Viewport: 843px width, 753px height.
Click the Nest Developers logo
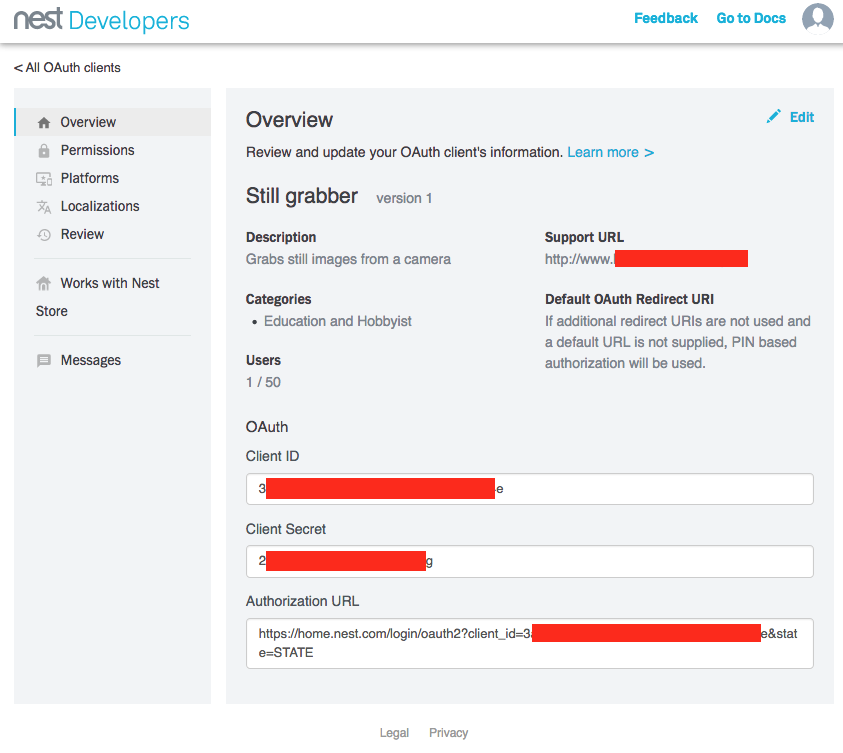(102, 20)
